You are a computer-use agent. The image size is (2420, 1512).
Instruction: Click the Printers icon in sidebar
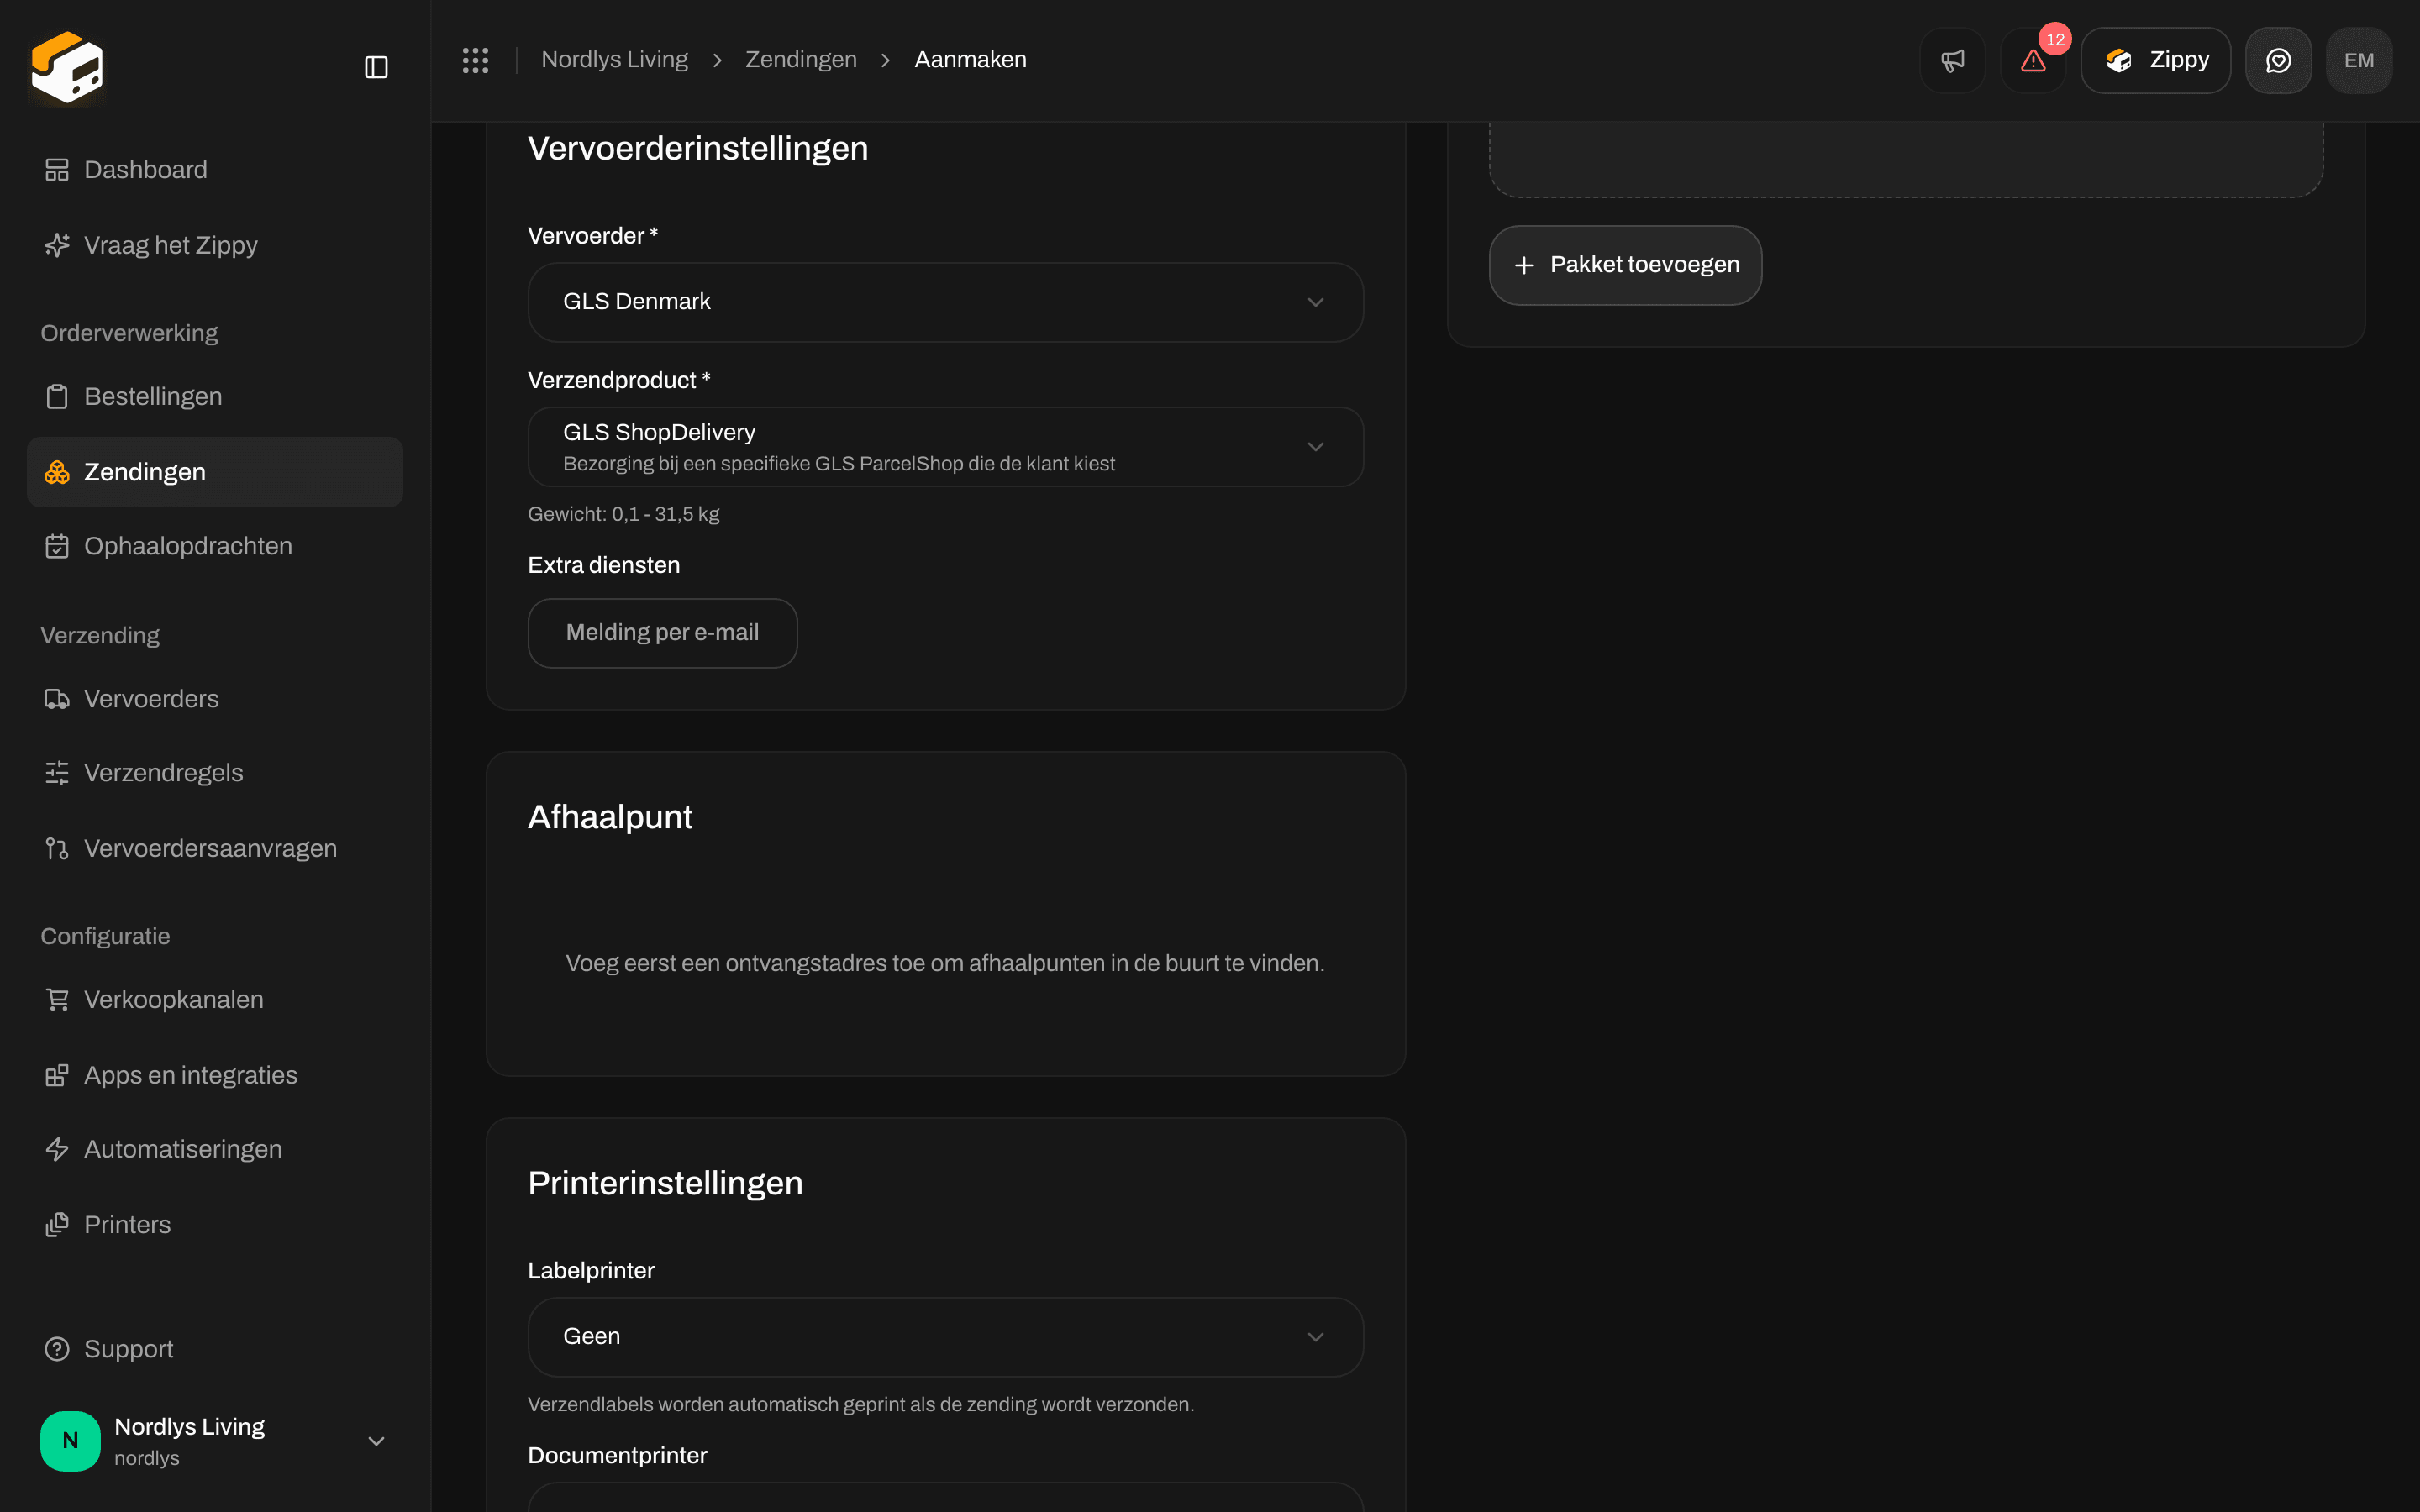click(x=57, y=1224)
